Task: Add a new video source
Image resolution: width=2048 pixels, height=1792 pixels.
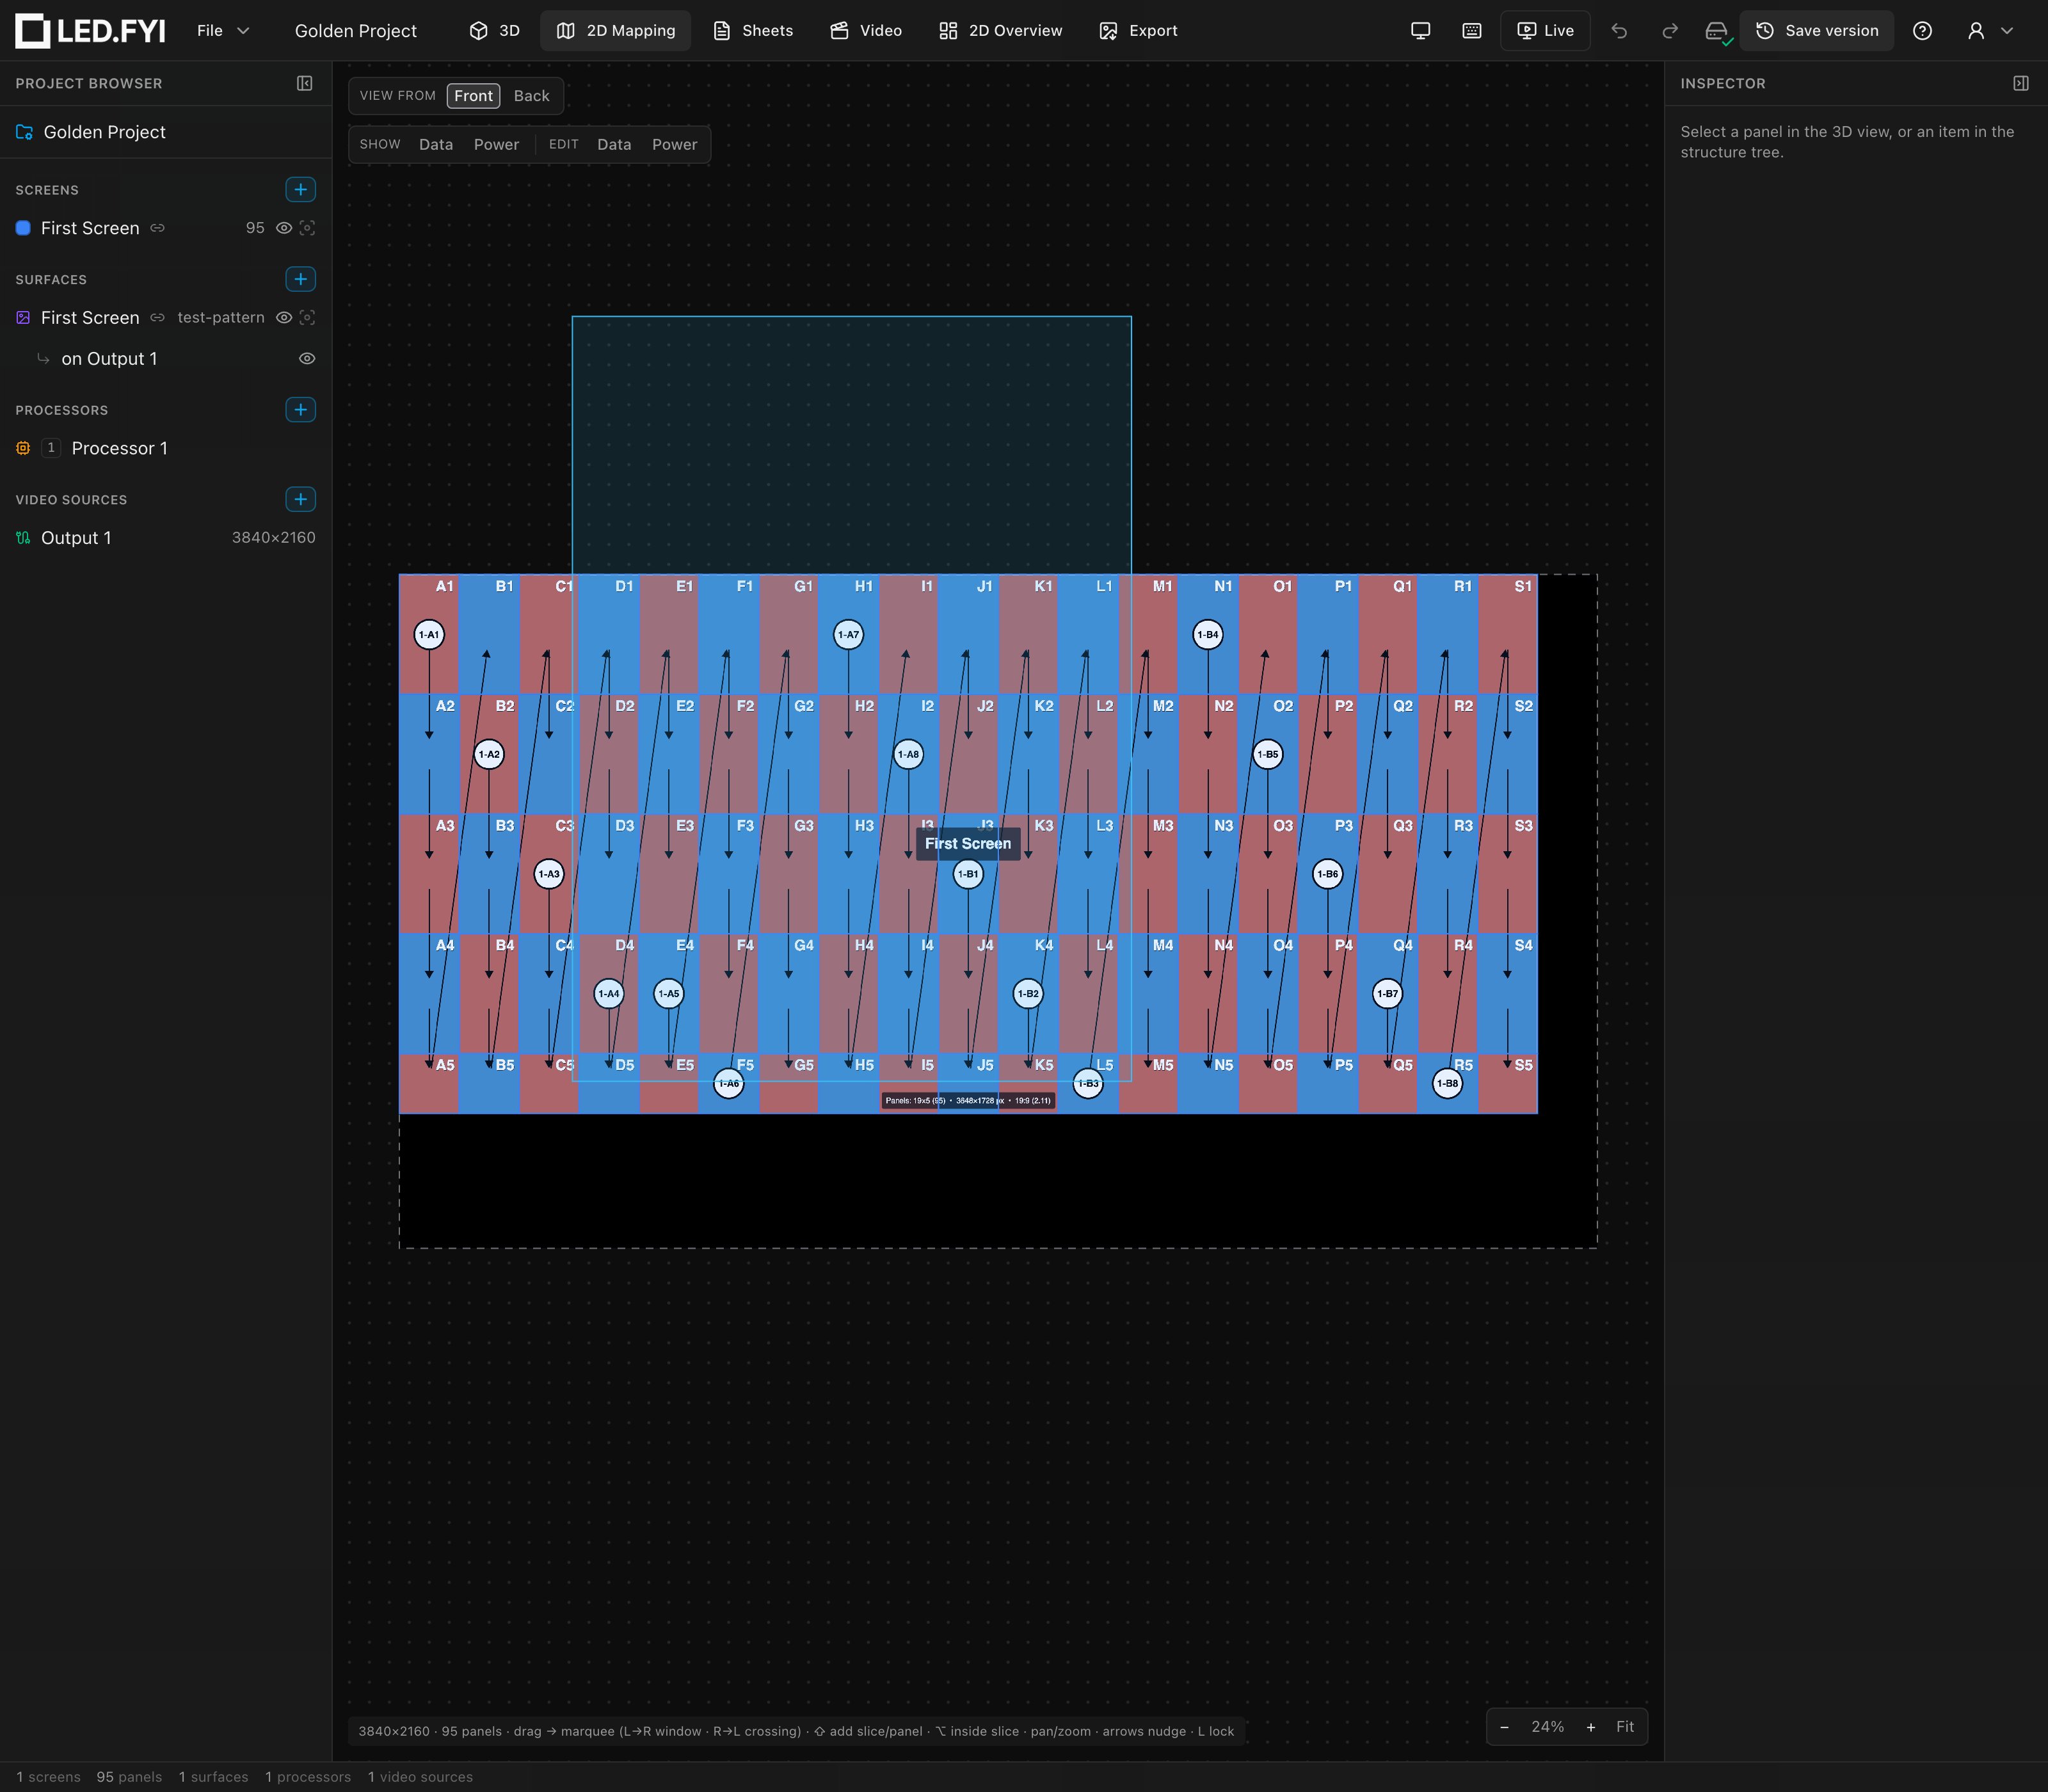Action: tap(300, 499)
